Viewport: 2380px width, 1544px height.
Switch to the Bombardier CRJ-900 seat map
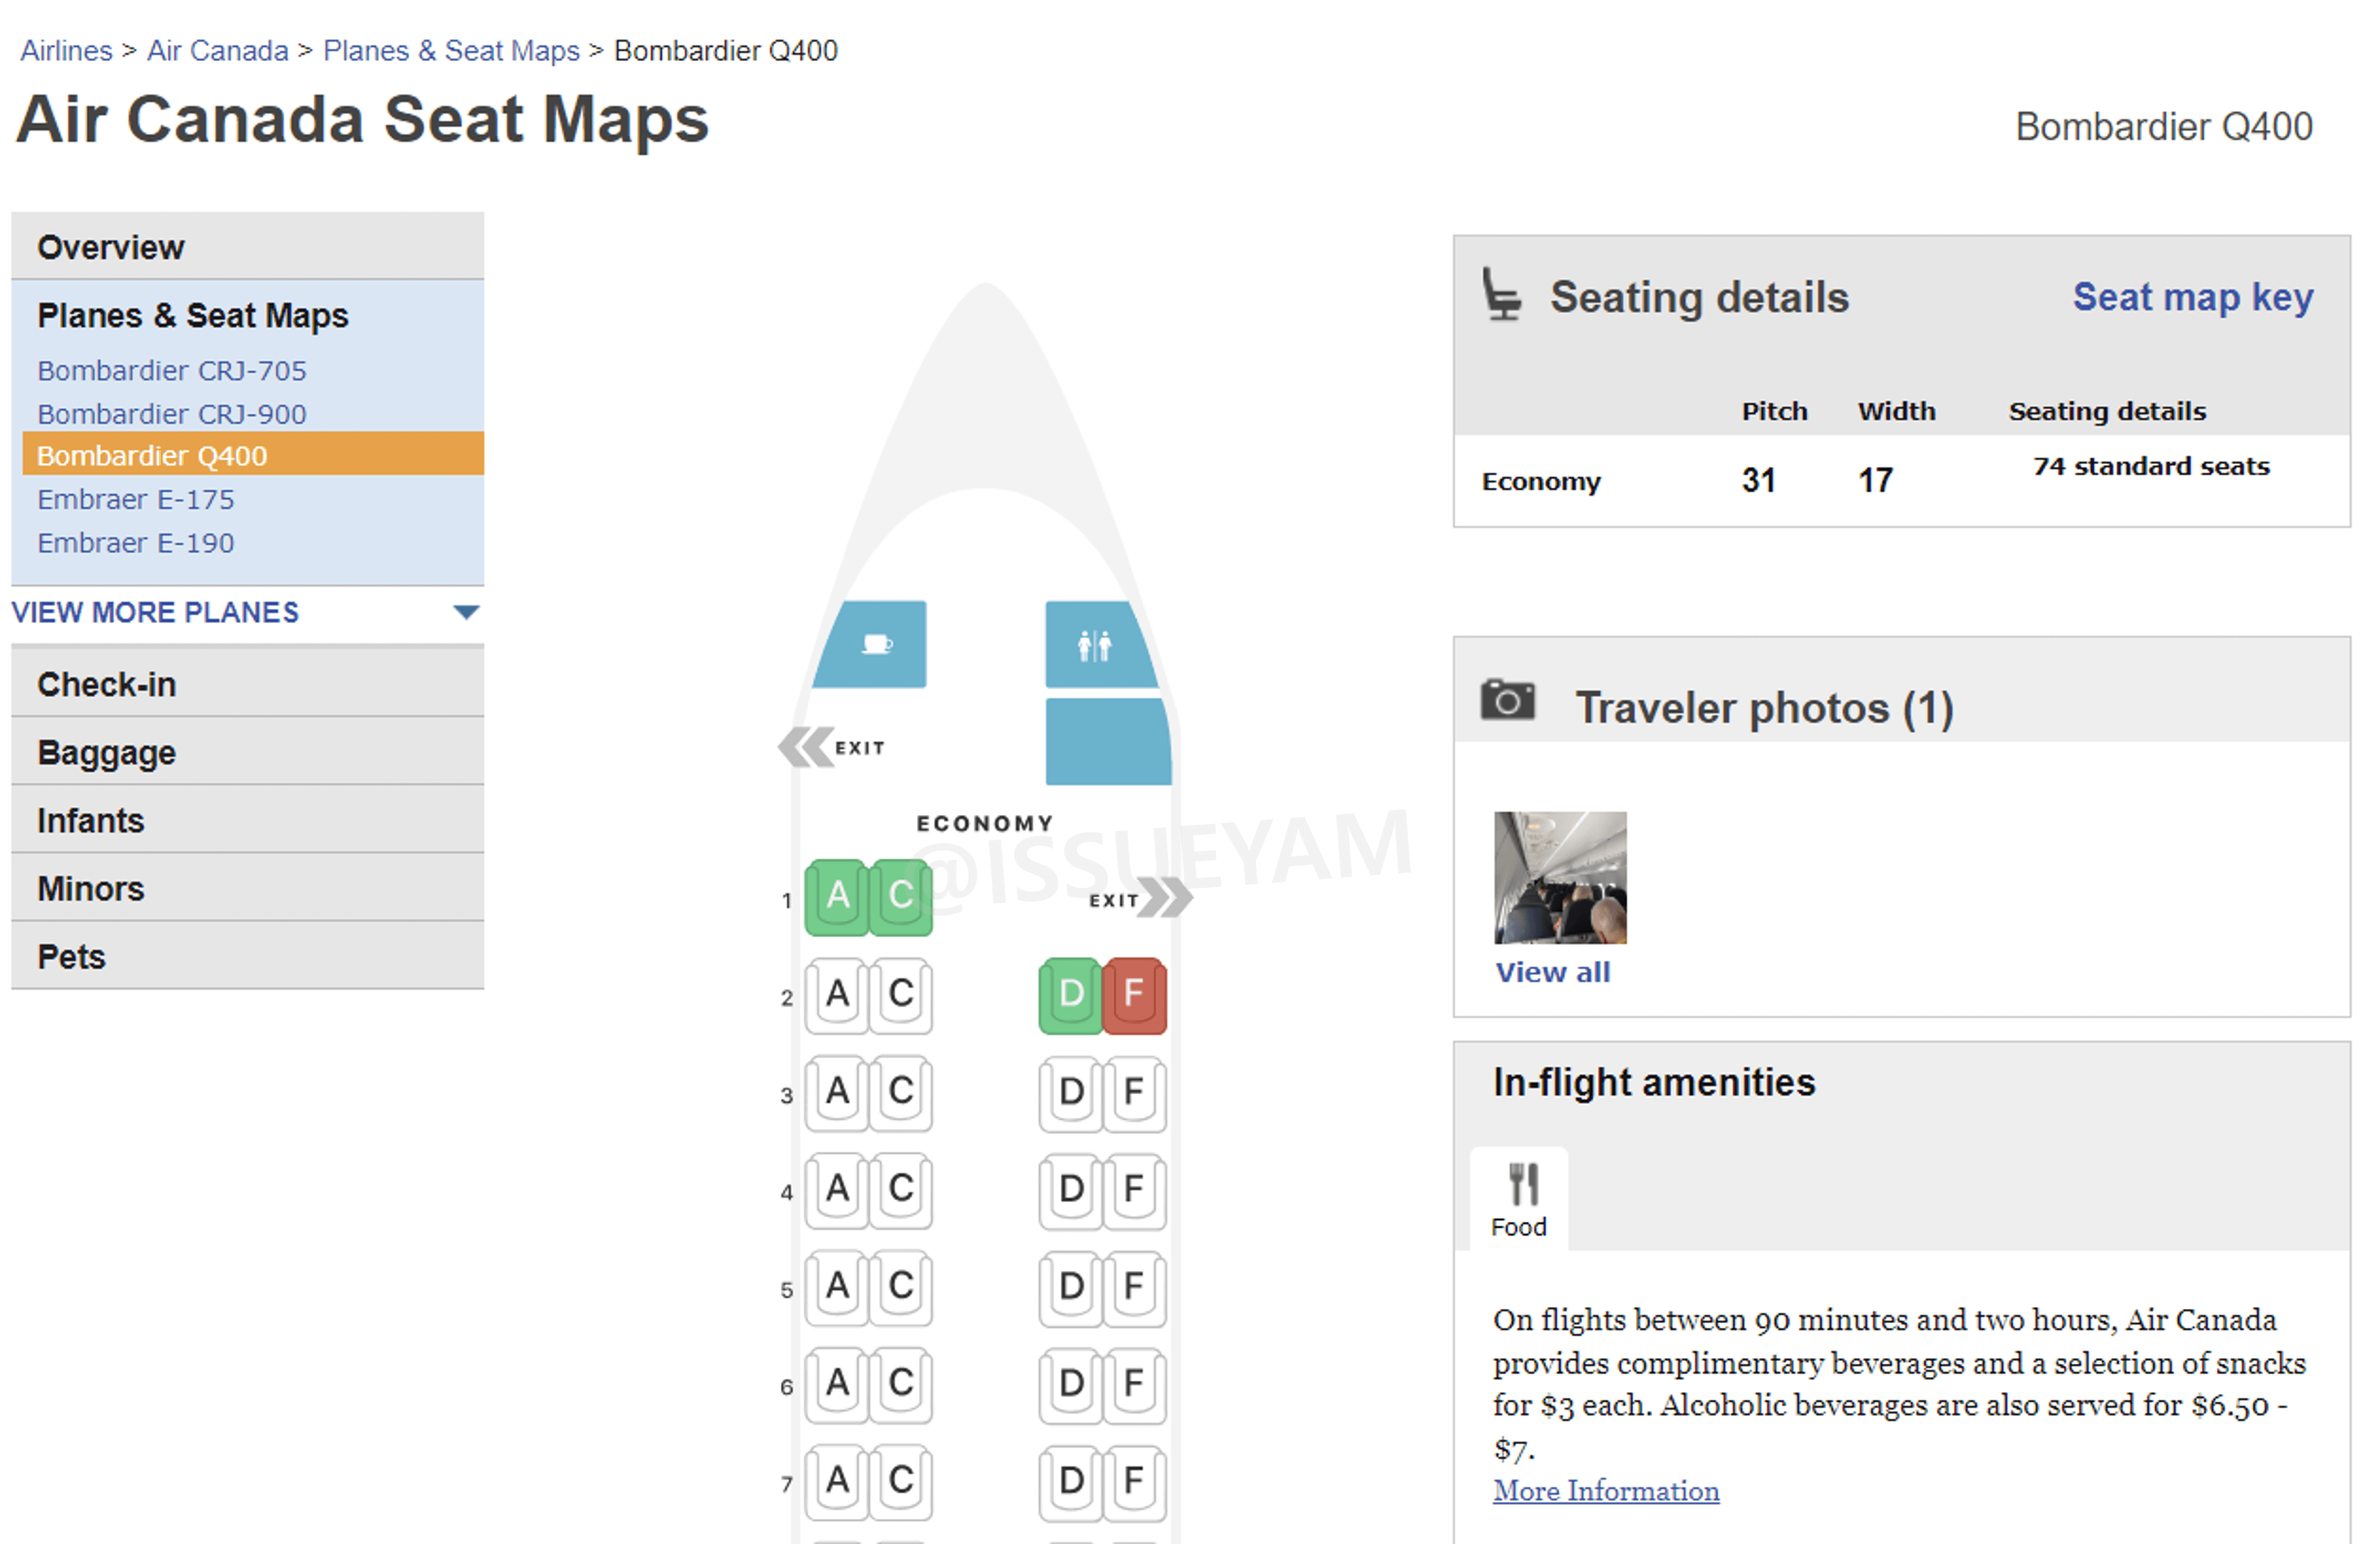click(x=172, y=413)
